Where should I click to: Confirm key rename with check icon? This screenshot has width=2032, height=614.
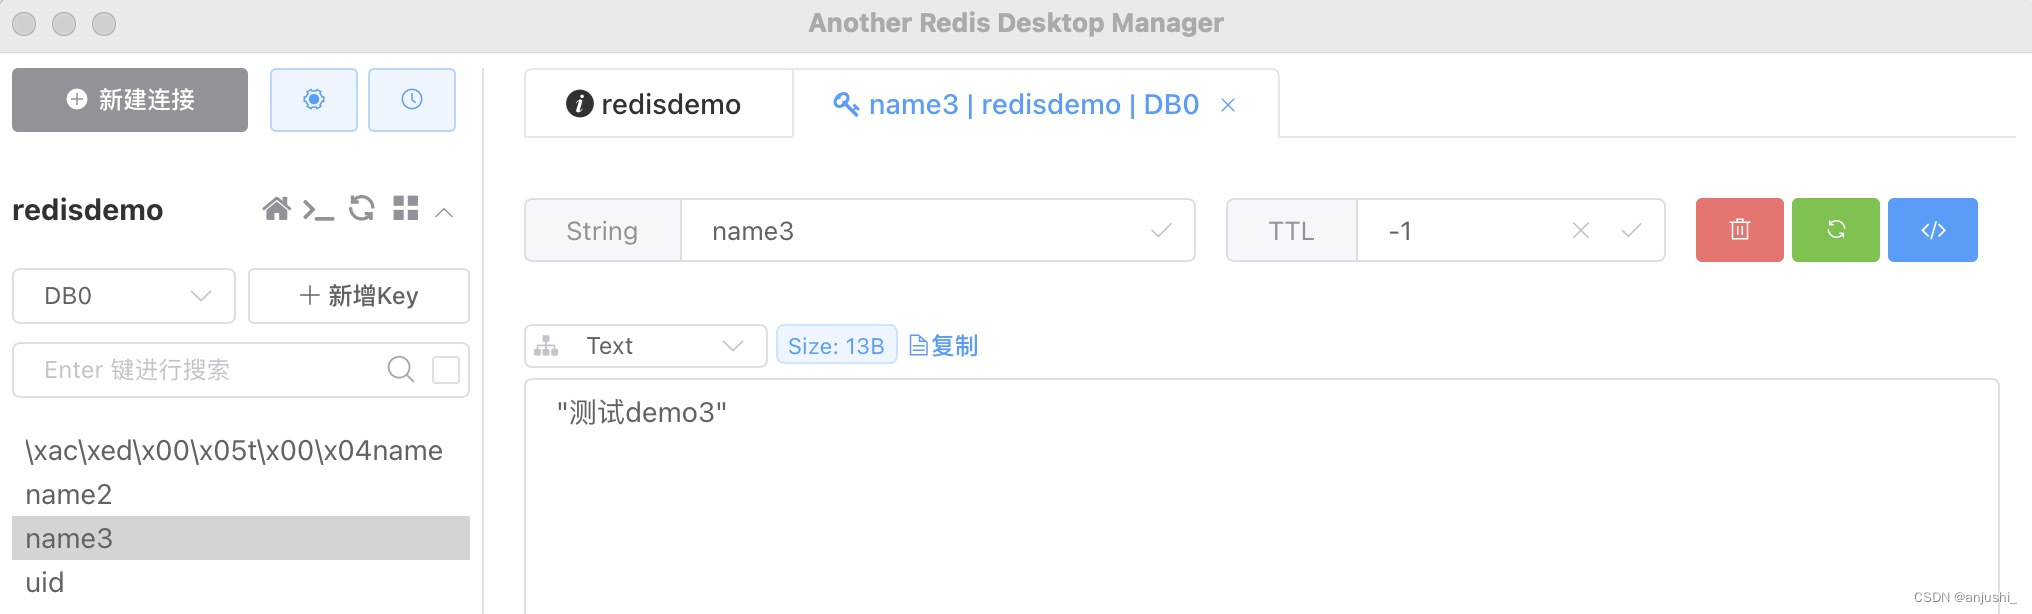pos(1161,231)
